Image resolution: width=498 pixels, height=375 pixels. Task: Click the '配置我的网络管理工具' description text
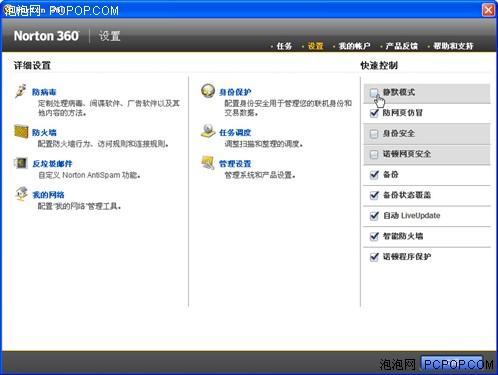click(x=79, y=206)
